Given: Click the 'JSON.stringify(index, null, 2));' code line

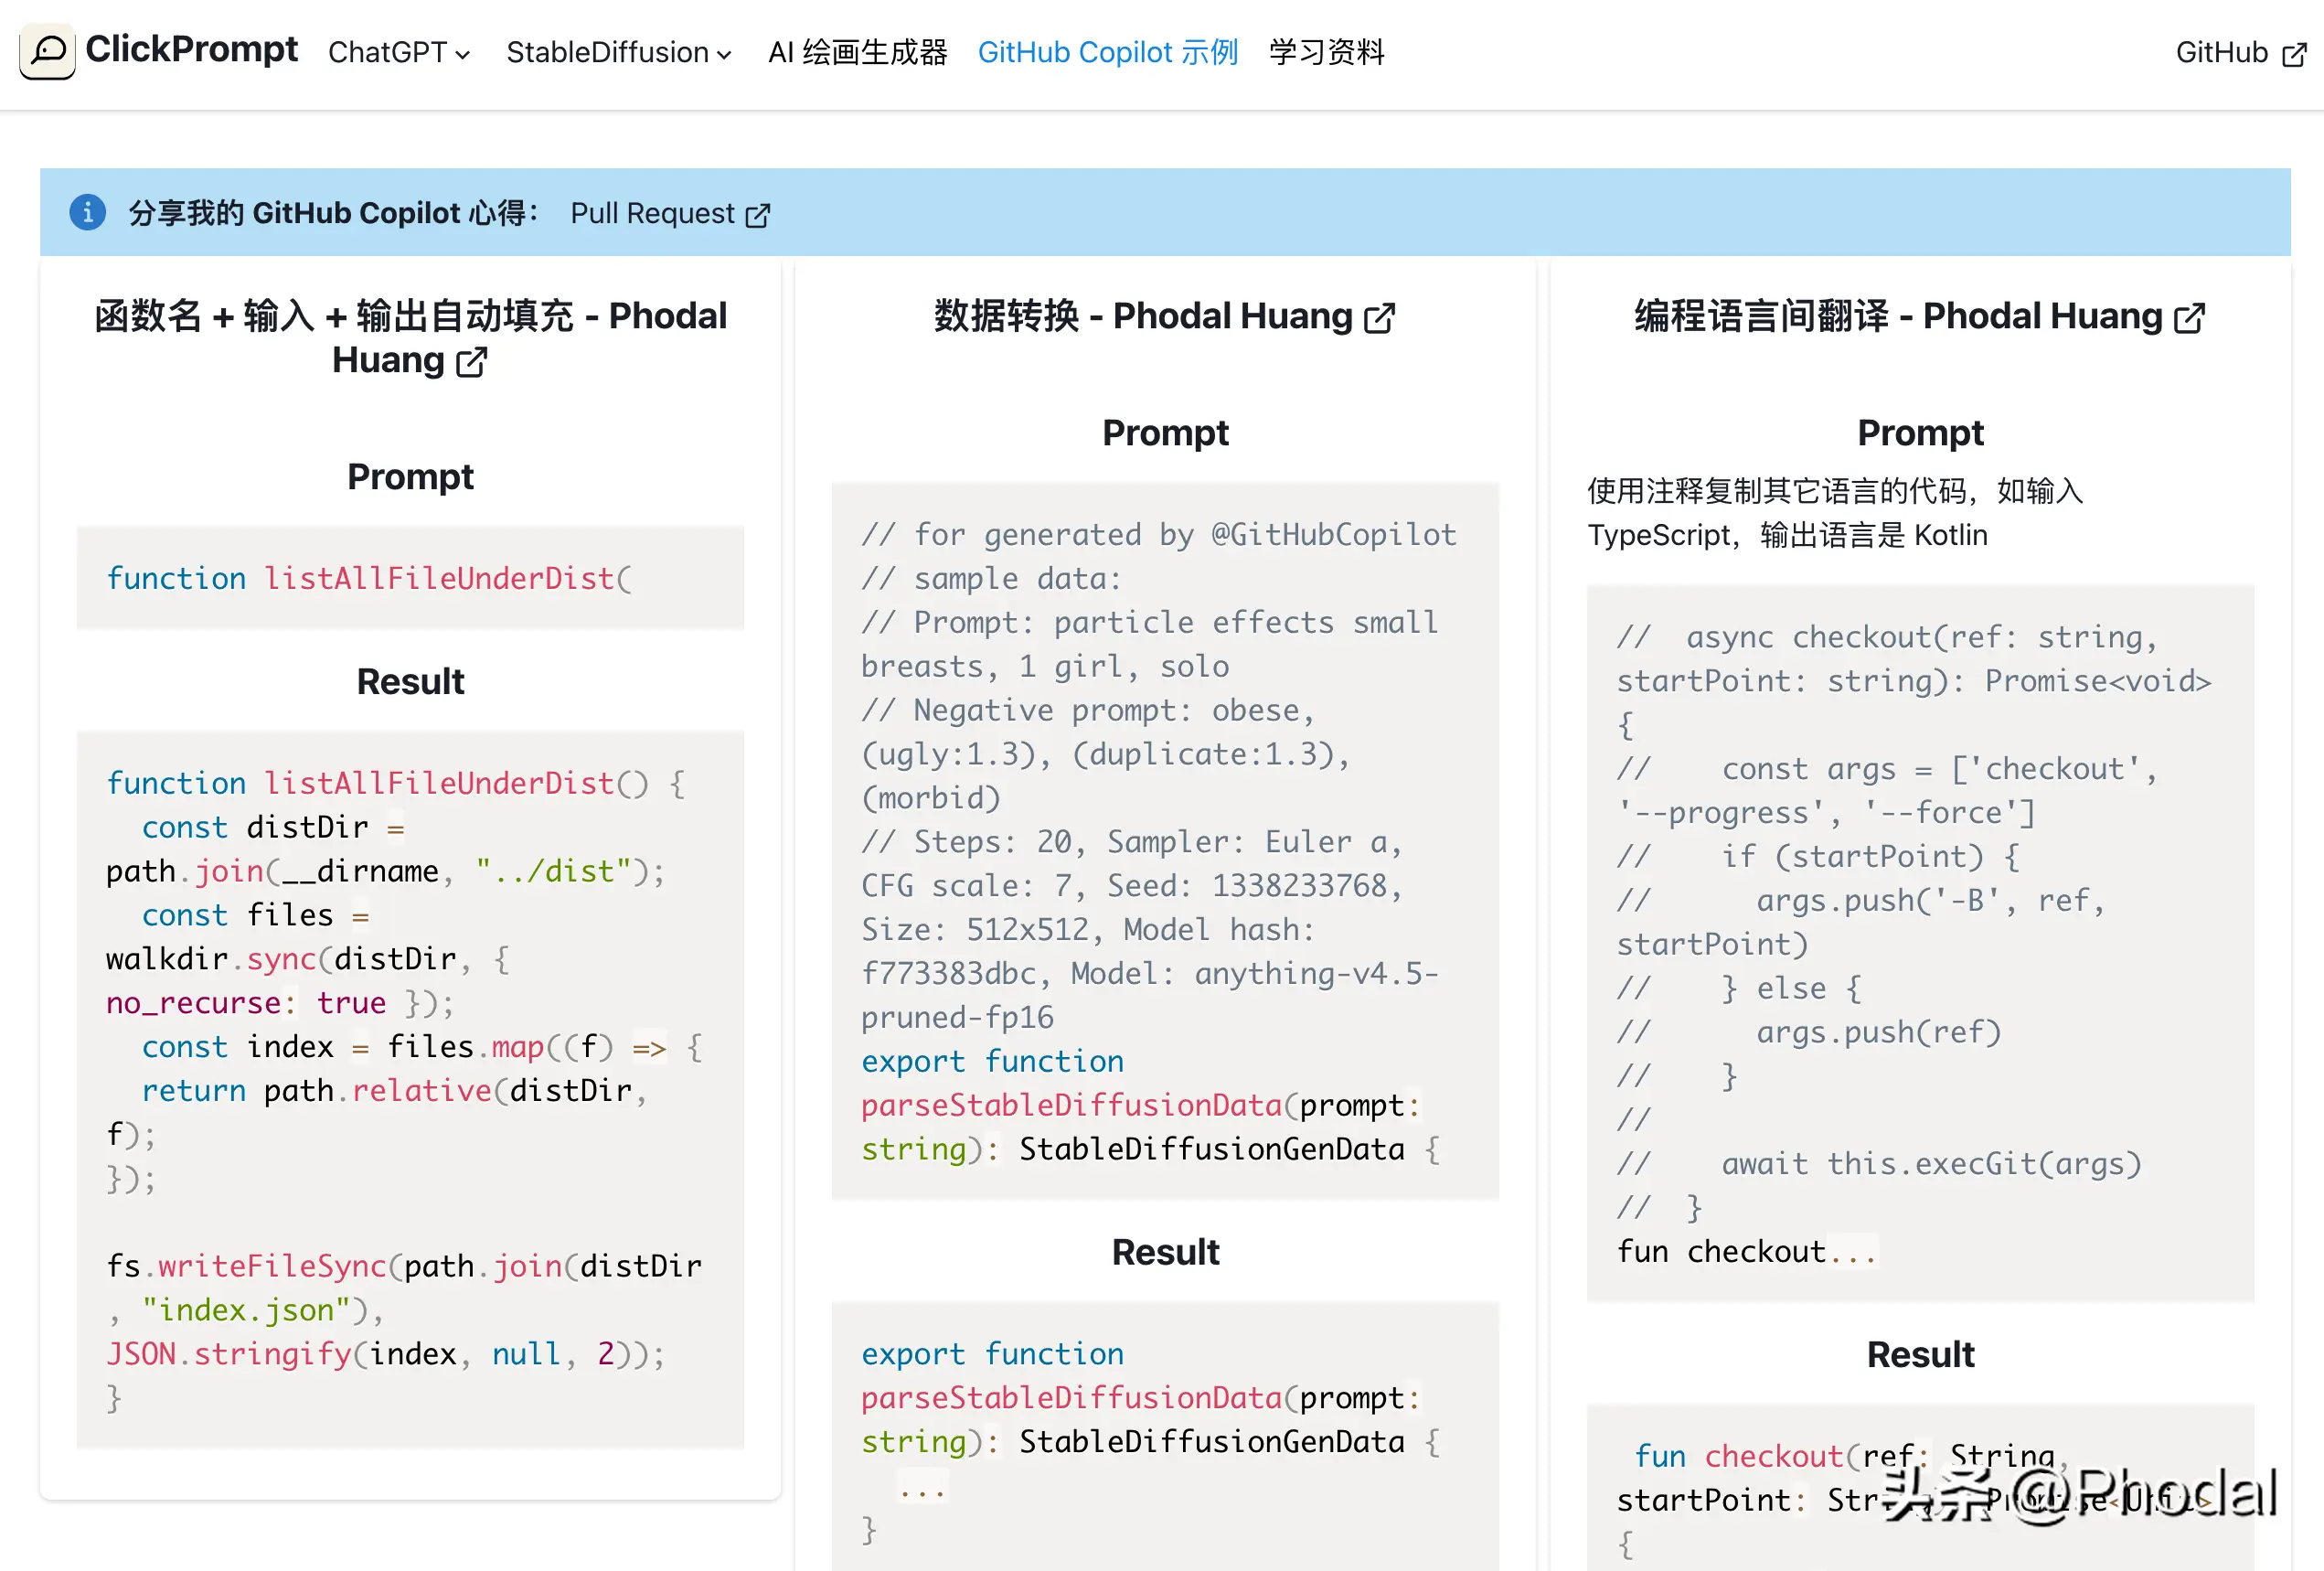Looking at the screenshot, I should [x=385, y=1354].
